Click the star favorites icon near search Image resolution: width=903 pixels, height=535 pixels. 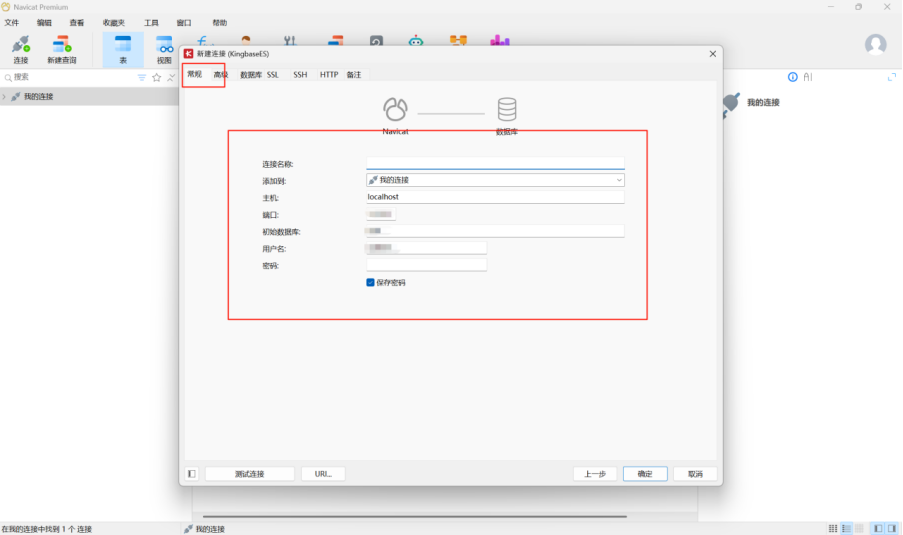(x=156, y=77)
